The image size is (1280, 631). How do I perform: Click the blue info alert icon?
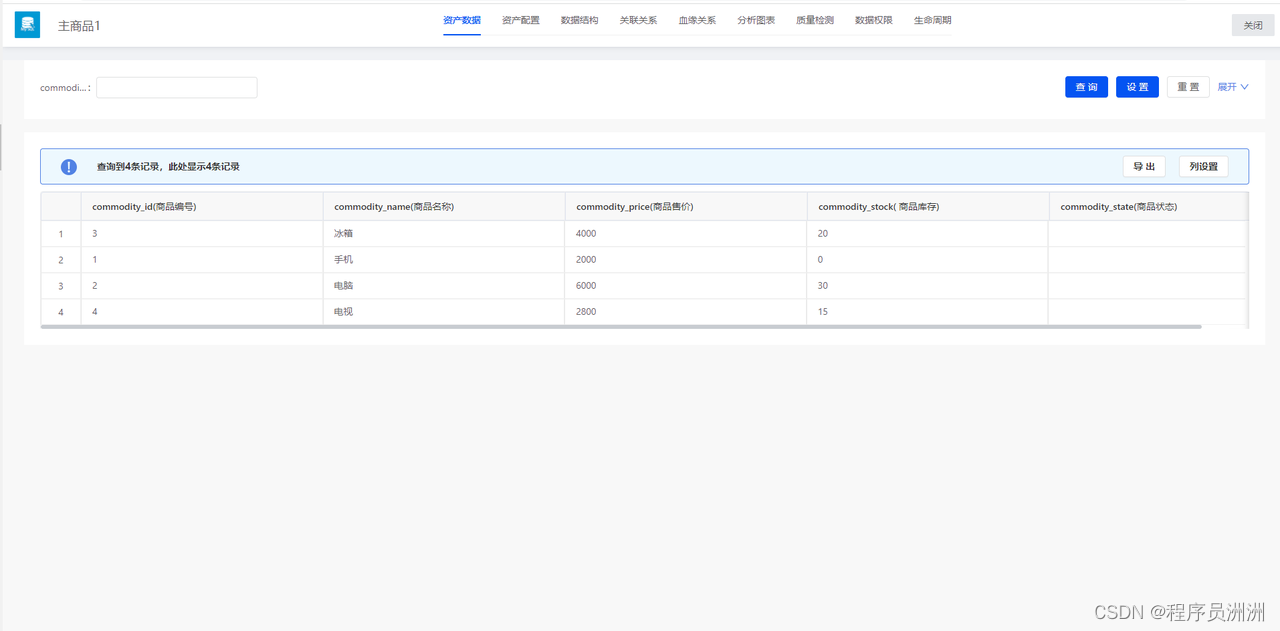69,167
